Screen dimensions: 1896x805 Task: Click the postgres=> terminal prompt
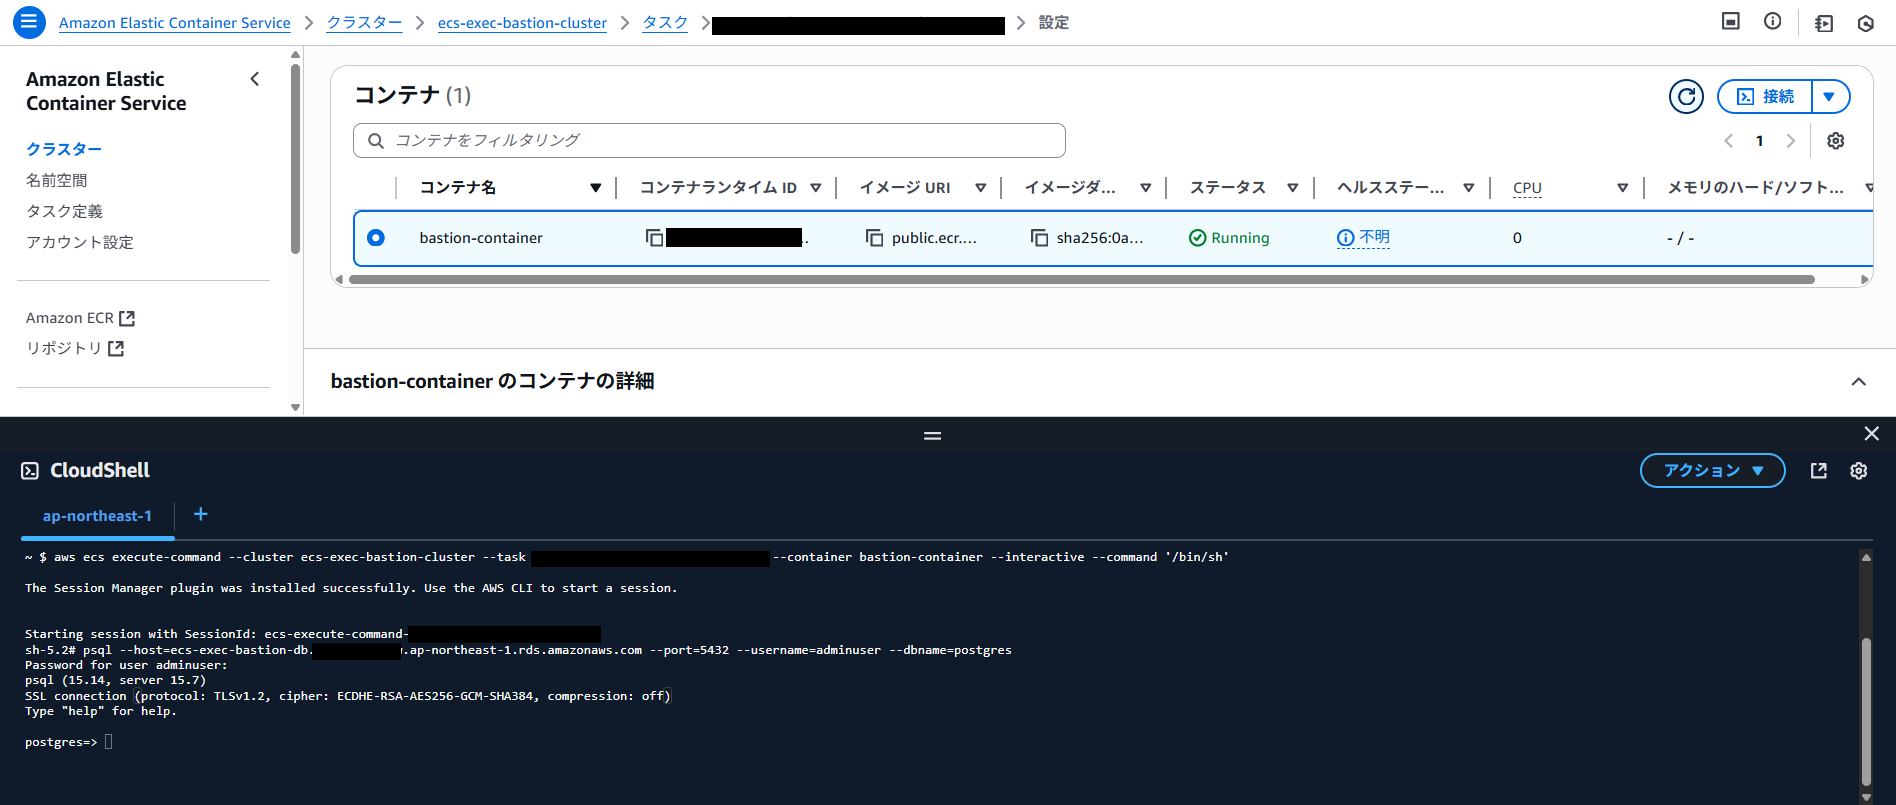[61, 742]
